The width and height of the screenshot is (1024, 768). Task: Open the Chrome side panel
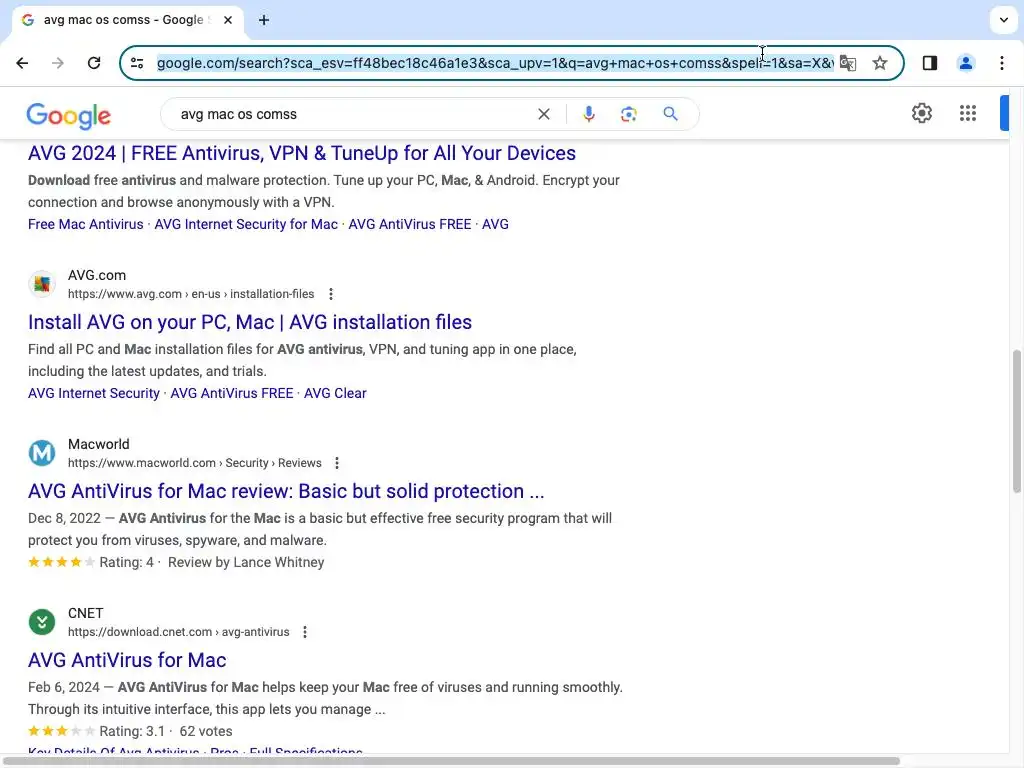[929, 63]
